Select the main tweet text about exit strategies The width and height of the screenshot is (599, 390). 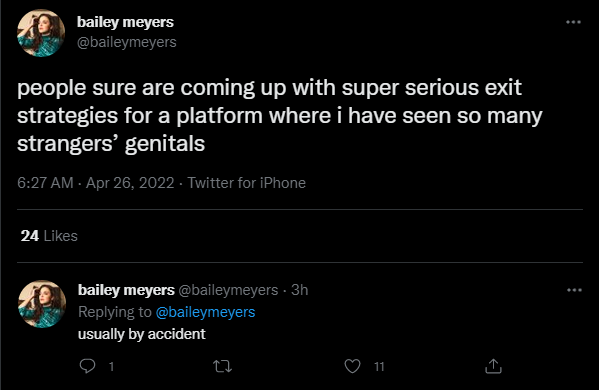point(280,116)
